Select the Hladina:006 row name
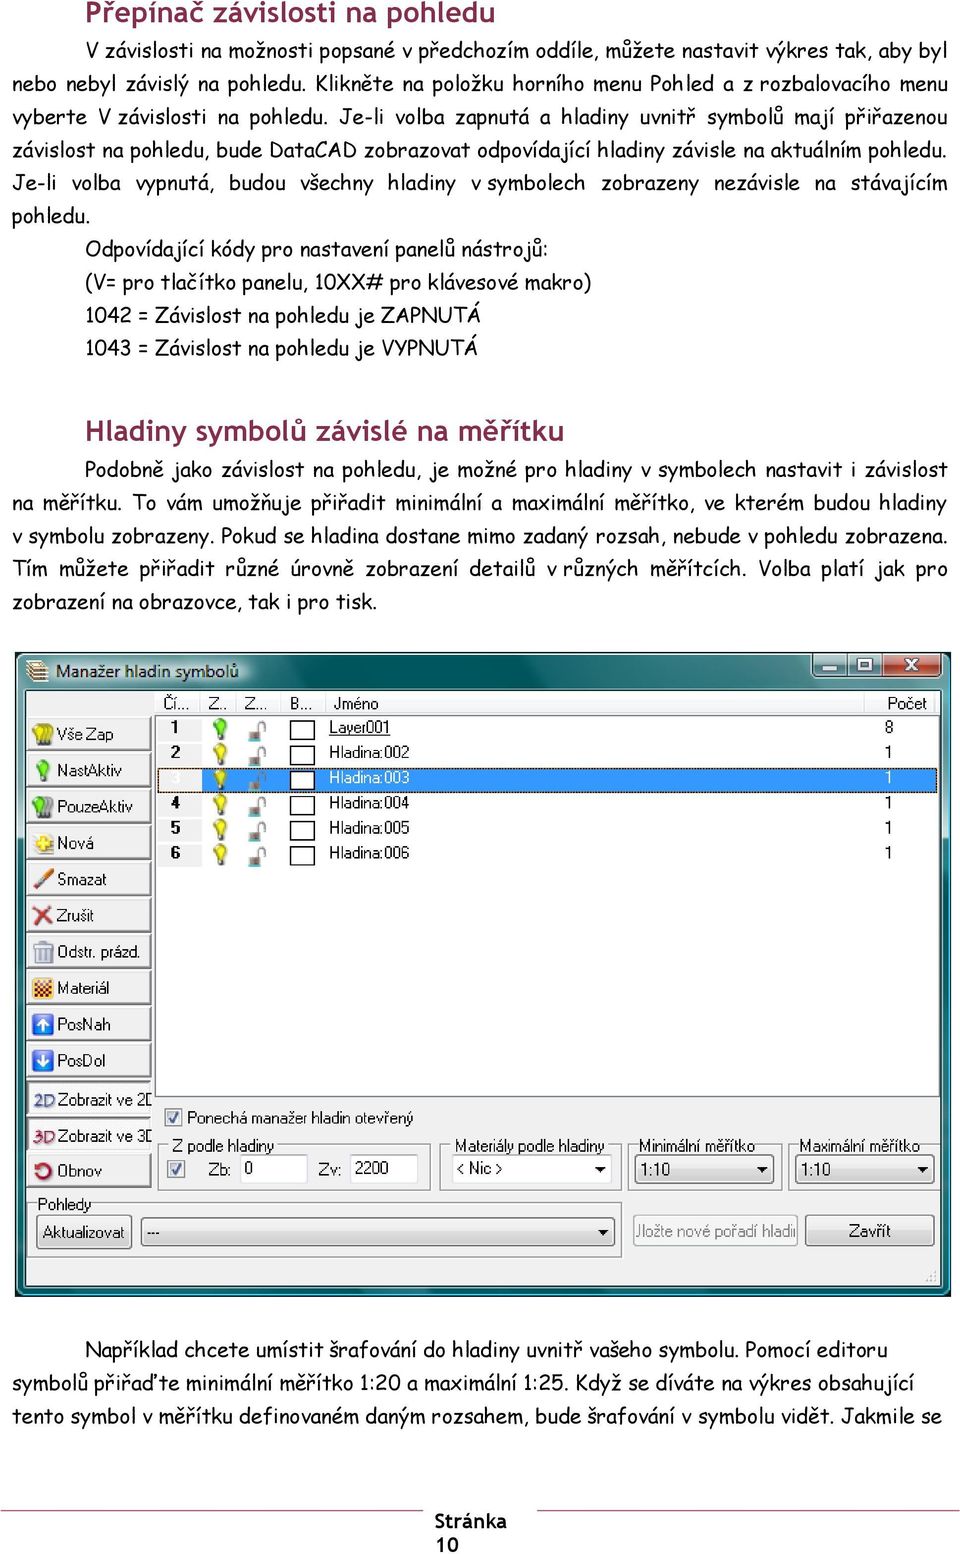This screenshot has width=960, height=1554. click(x=369, y=853)
